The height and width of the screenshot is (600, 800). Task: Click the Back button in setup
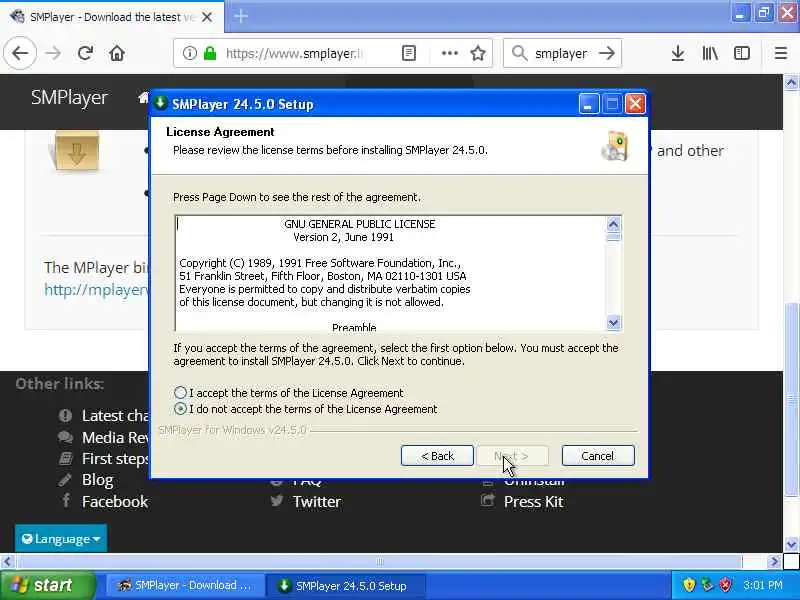[437, 456]
